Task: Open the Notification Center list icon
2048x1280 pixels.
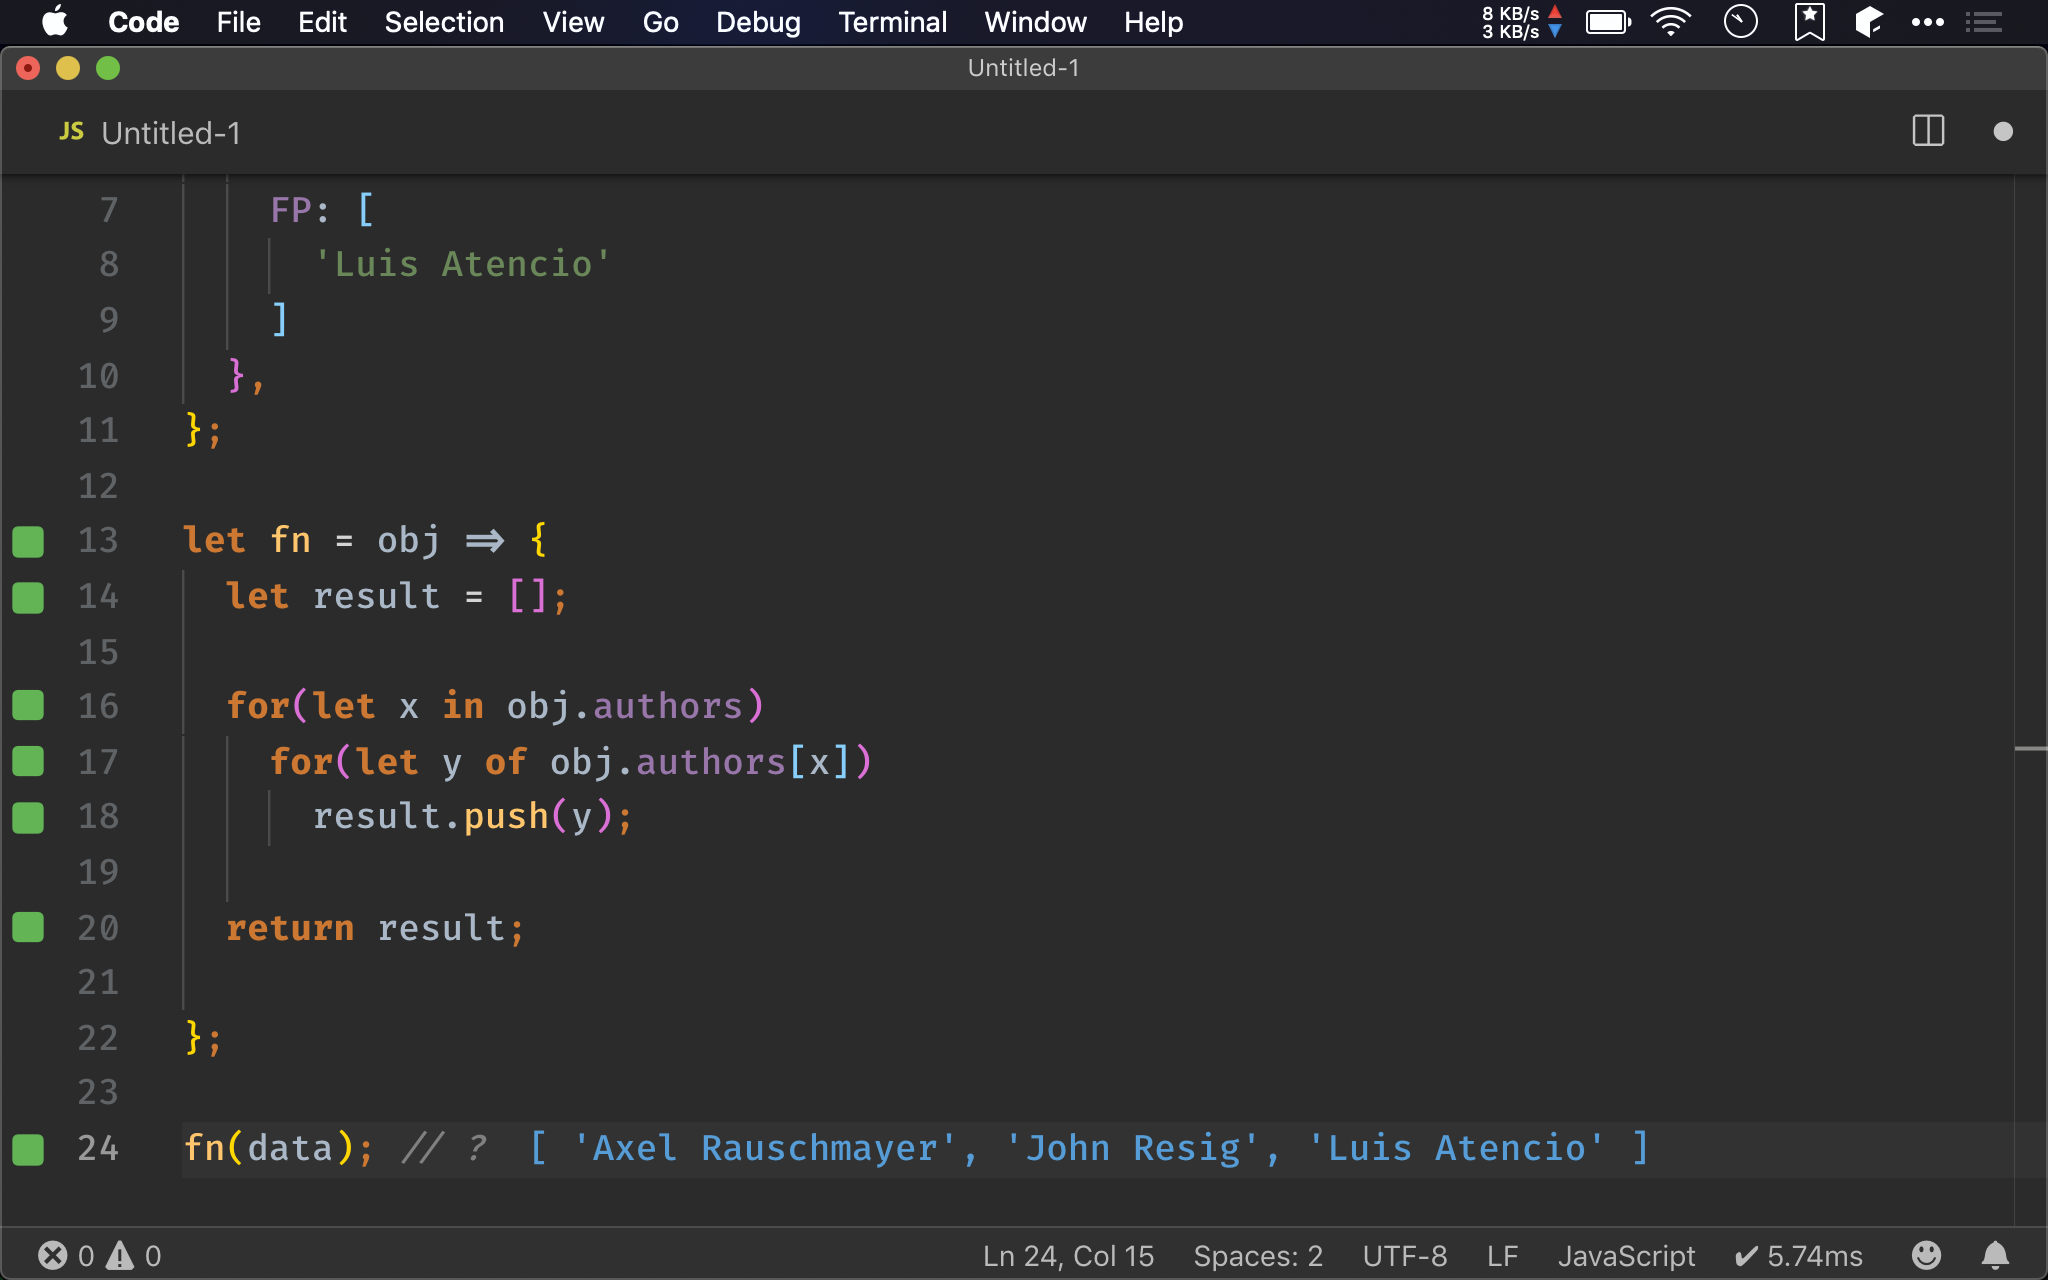Action: (1983, 22)
